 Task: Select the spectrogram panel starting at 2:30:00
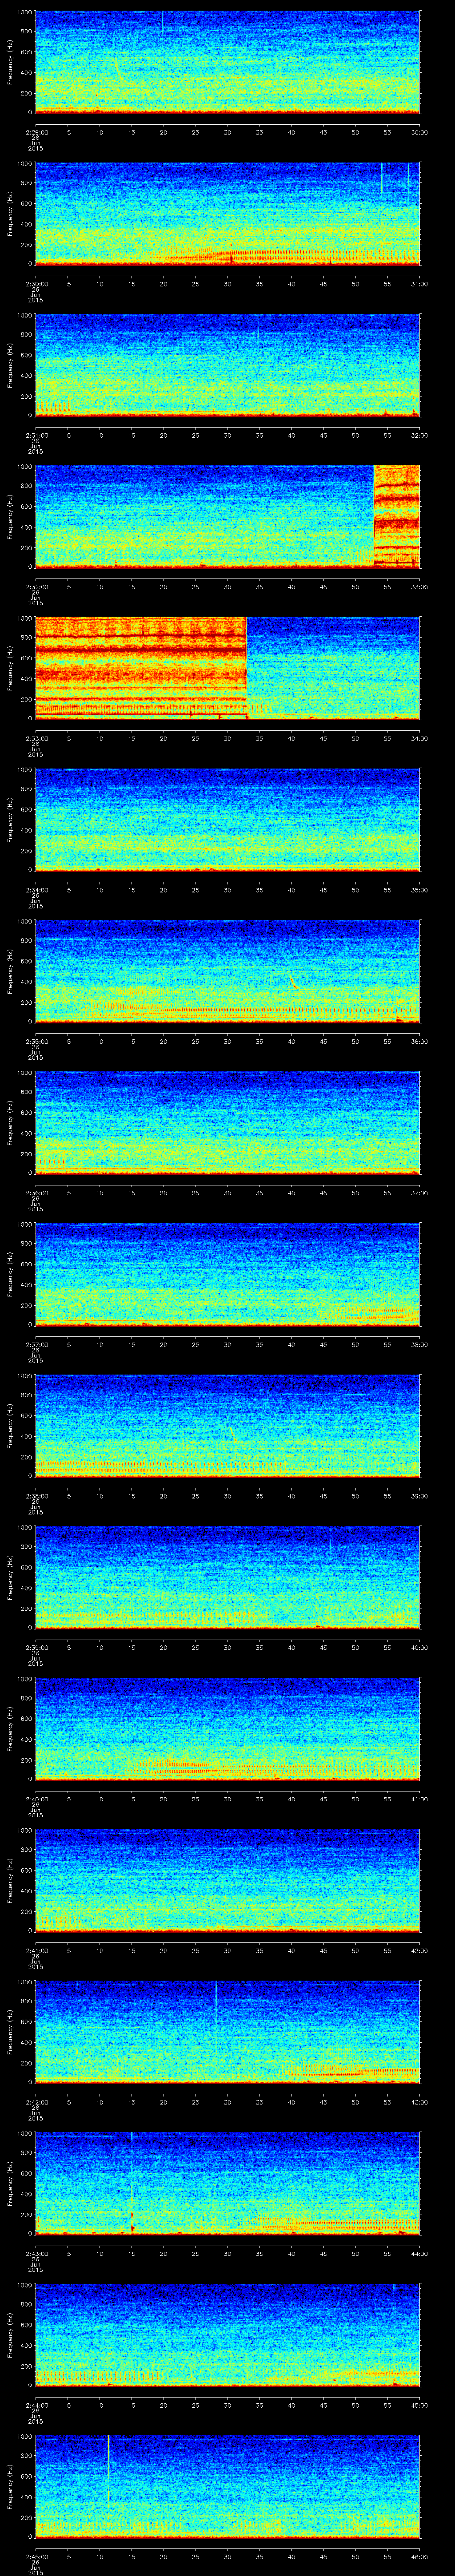tap(227, 213)
